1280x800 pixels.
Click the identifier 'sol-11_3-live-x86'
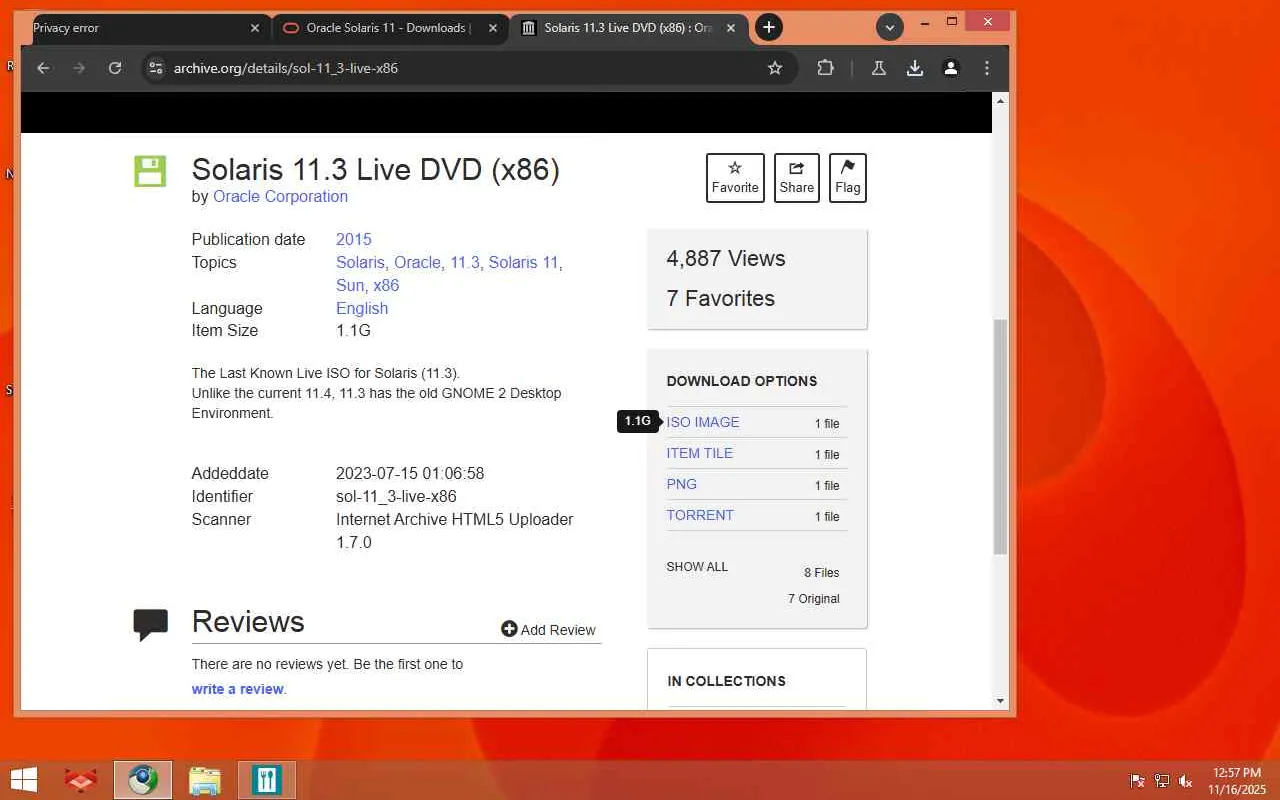pyautogui.click(x=396, y=496)
